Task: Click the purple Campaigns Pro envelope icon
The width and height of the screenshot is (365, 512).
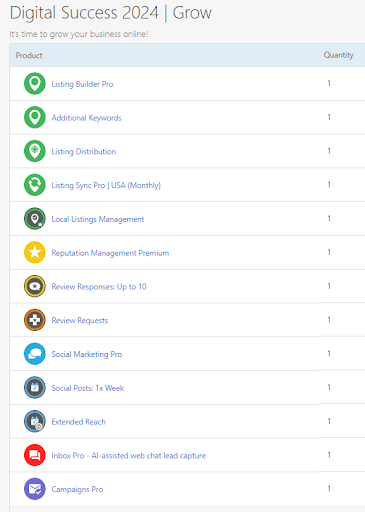Action: (x=35, y=489)
